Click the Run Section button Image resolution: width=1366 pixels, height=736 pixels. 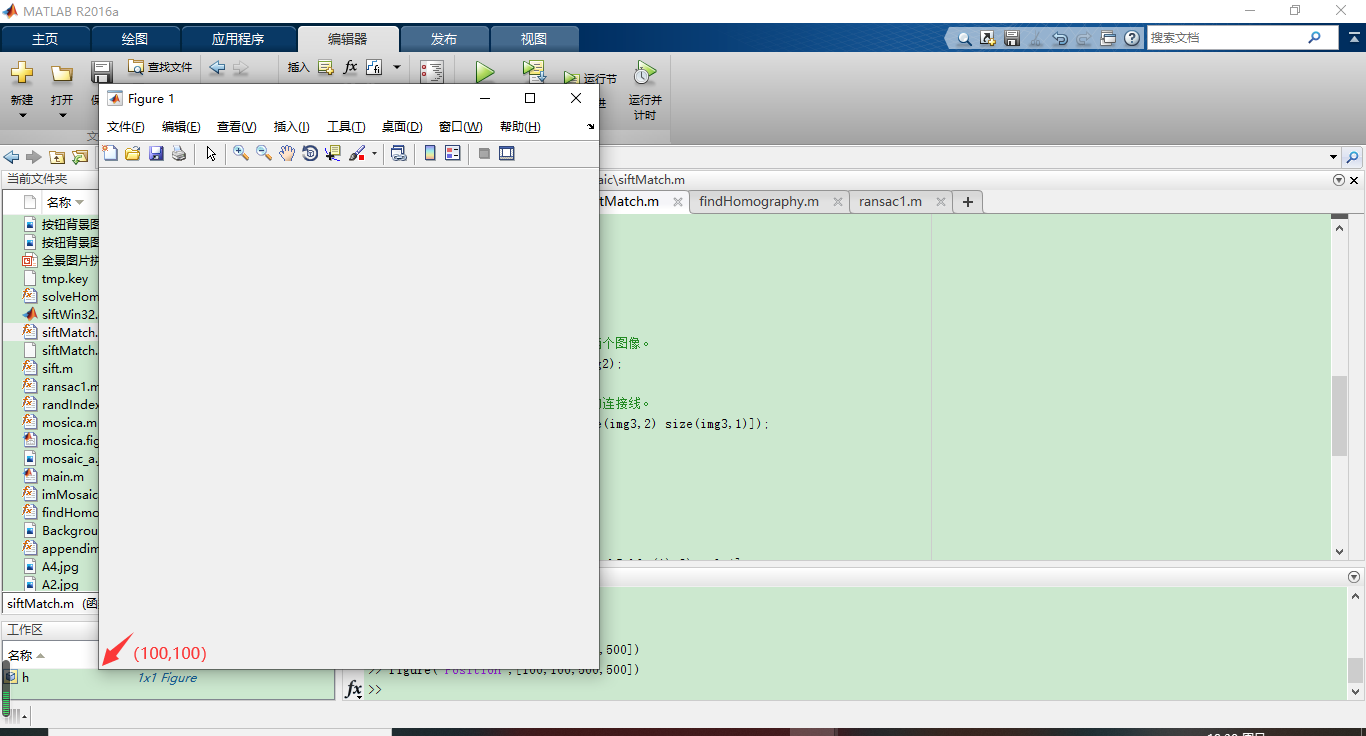click(x=590, y=78)
